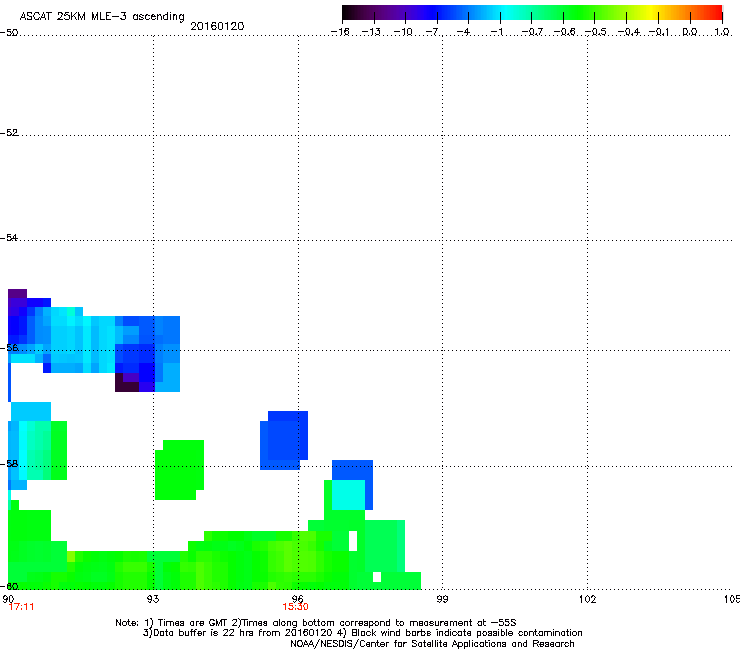Click the colorbar label -4
The height and width of the screenshot is (650, 740).
point(463,32)
